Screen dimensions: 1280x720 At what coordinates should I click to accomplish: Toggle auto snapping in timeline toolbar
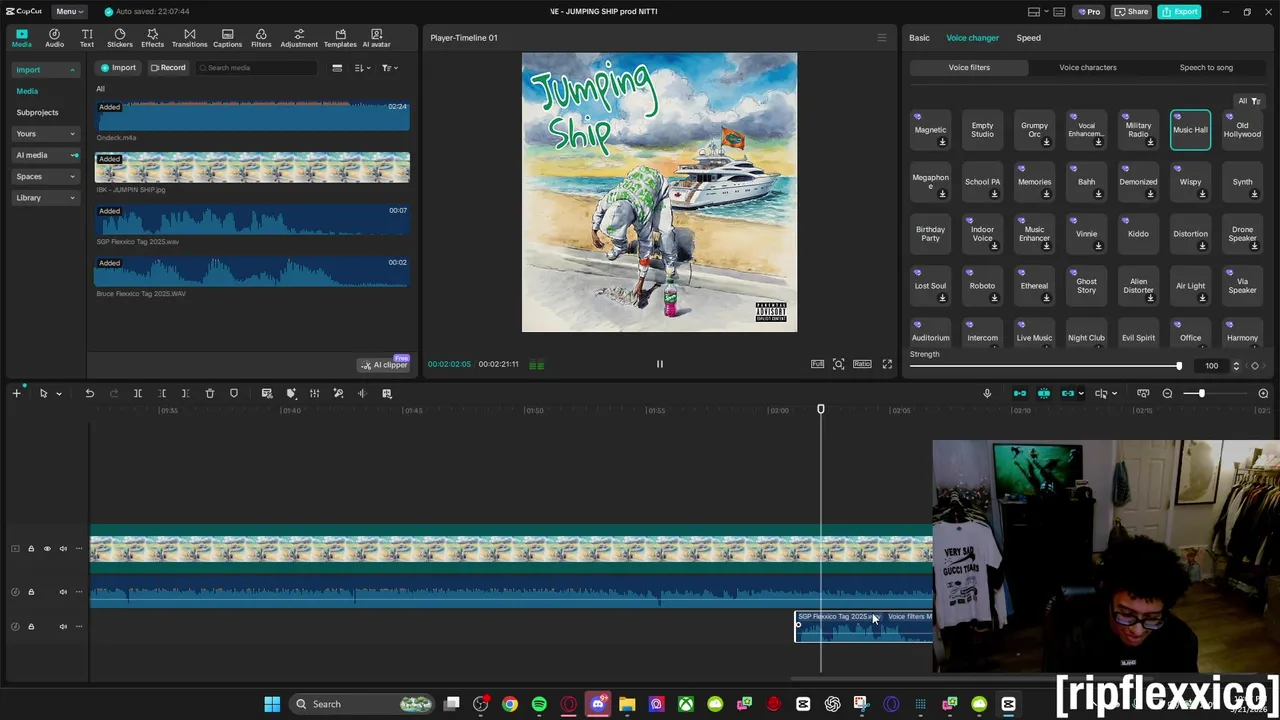point(1043,393)
